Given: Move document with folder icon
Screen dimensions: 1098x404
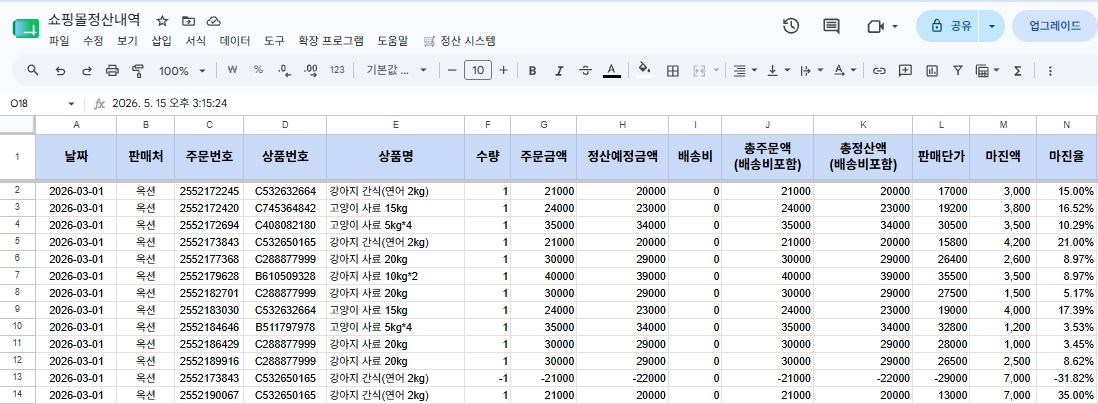Looking at the screenshot, I should [x=188, y=21].
